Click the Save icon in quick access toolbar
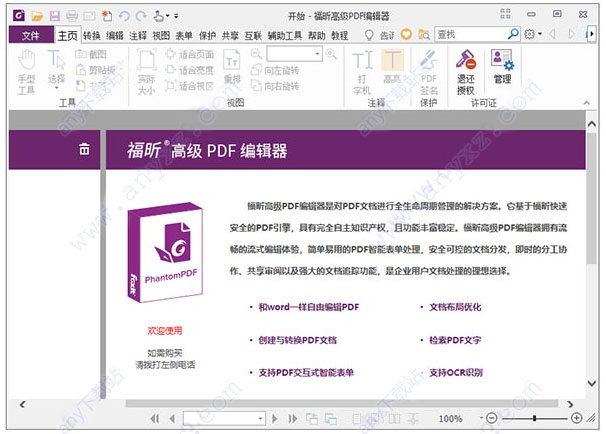This screenshot has width=606, height=434. (54, 16)
